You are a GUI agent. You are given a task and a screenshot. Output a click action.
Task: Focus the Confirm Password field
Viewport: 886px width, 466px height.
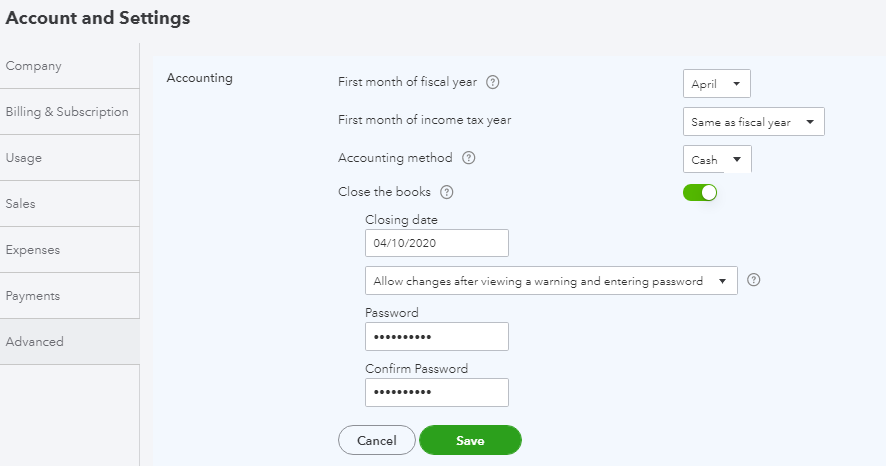click(437, 393)
